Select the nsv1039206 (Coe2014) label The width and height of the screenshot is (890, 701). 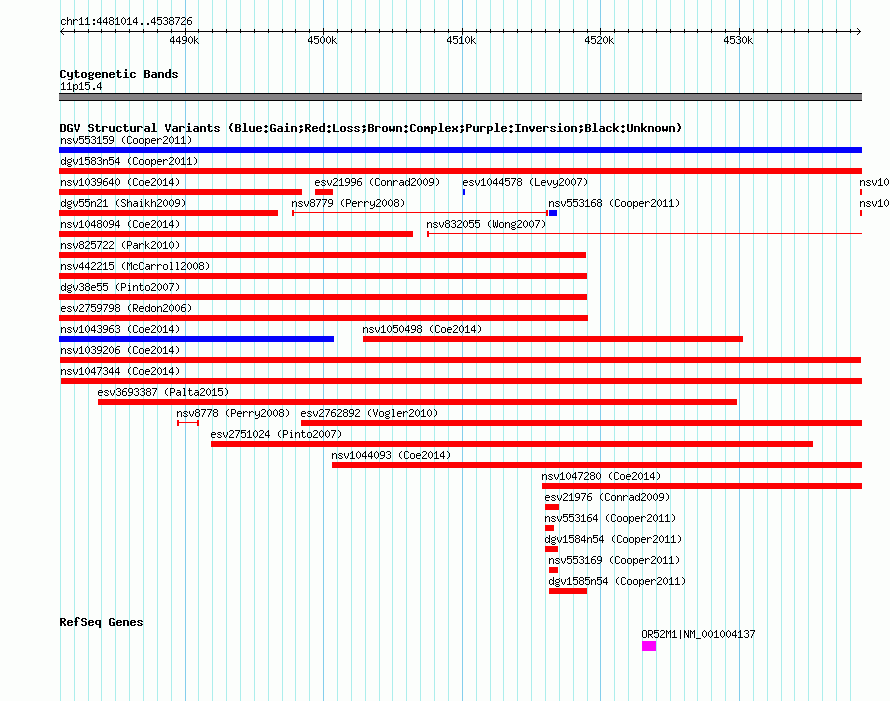(120, 350)
